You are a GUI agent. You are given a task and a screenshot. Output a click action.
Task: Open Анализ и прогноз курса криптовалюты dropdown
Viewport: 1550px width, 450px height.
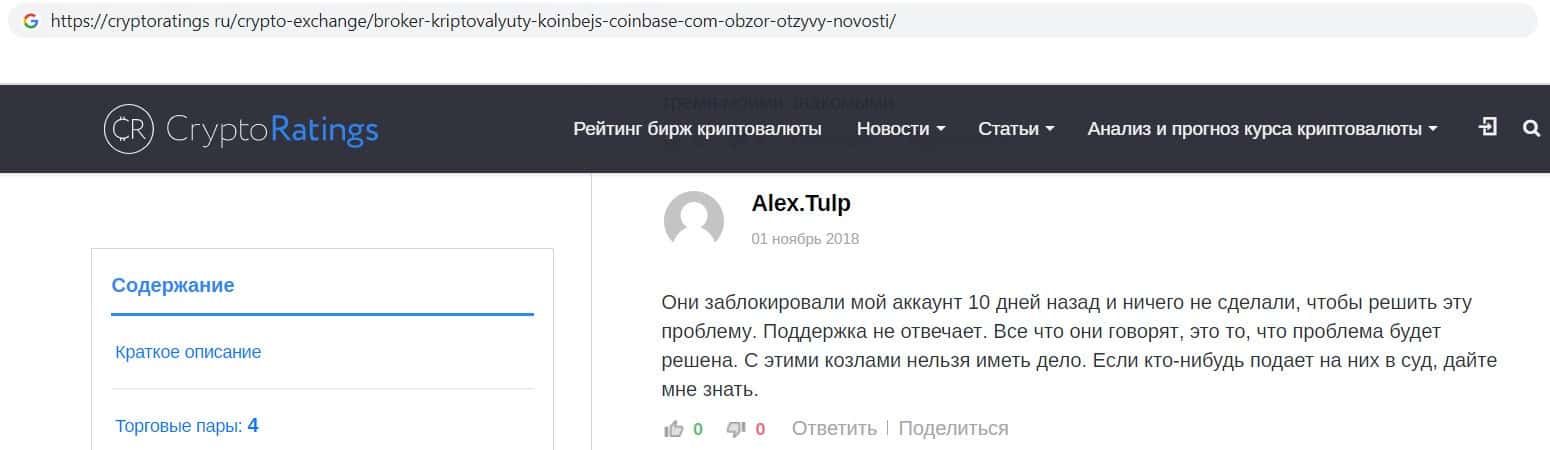tap(1262, 129)
